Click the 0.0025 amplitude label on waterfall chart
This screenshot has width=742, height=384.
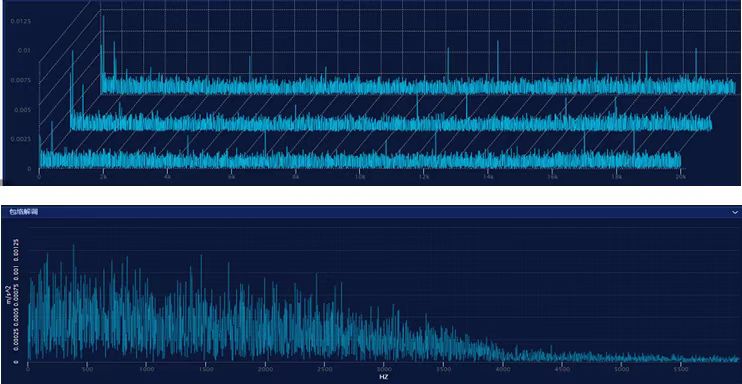click(x=22, y=139)
